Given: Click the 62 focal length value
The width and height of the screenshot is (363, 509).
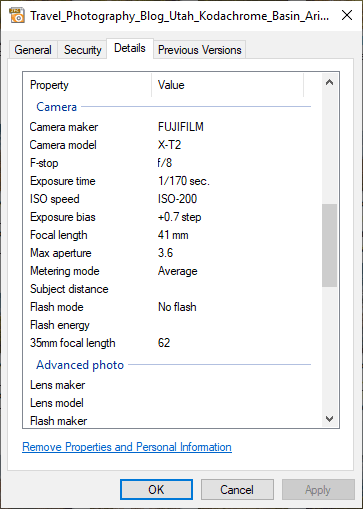Looking at the screenshot, I should pos(164,343).
